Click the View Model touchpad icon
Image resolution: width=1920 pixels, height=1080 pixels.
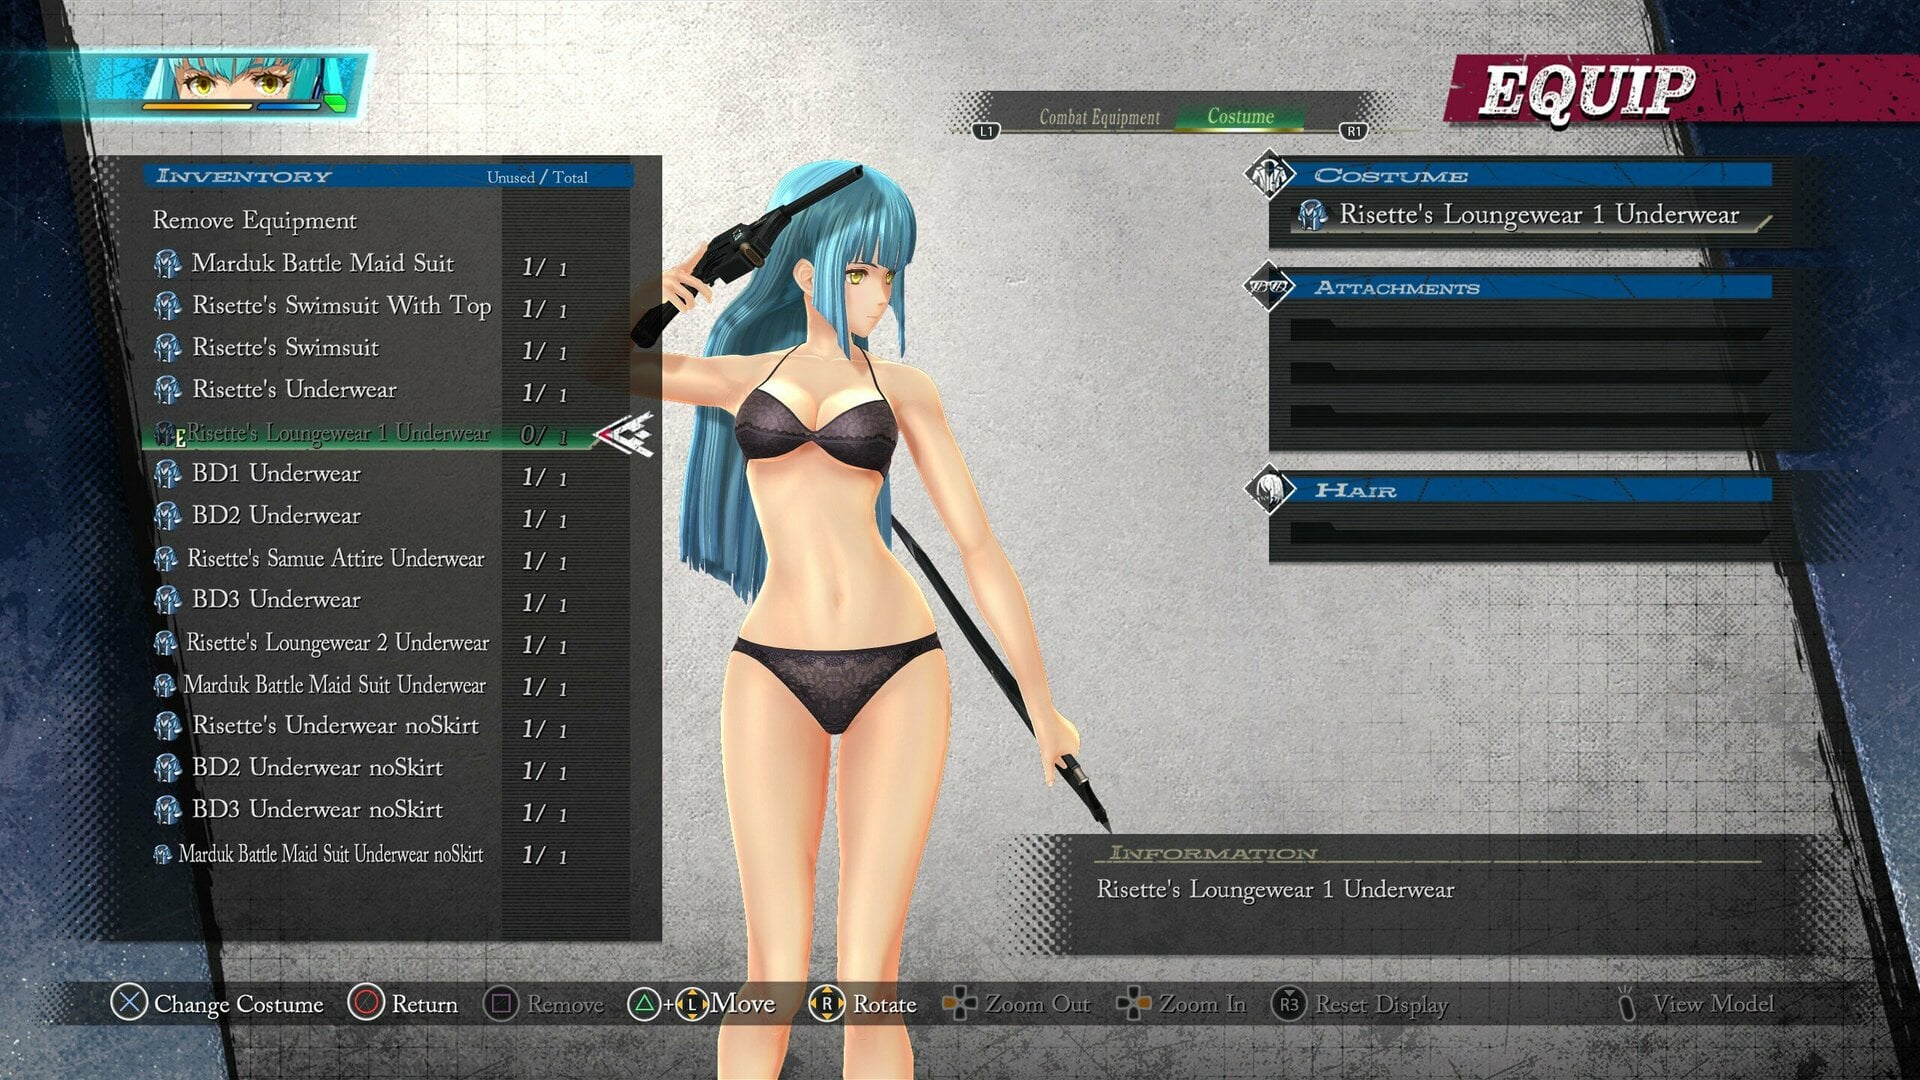pos(1627,1003)
